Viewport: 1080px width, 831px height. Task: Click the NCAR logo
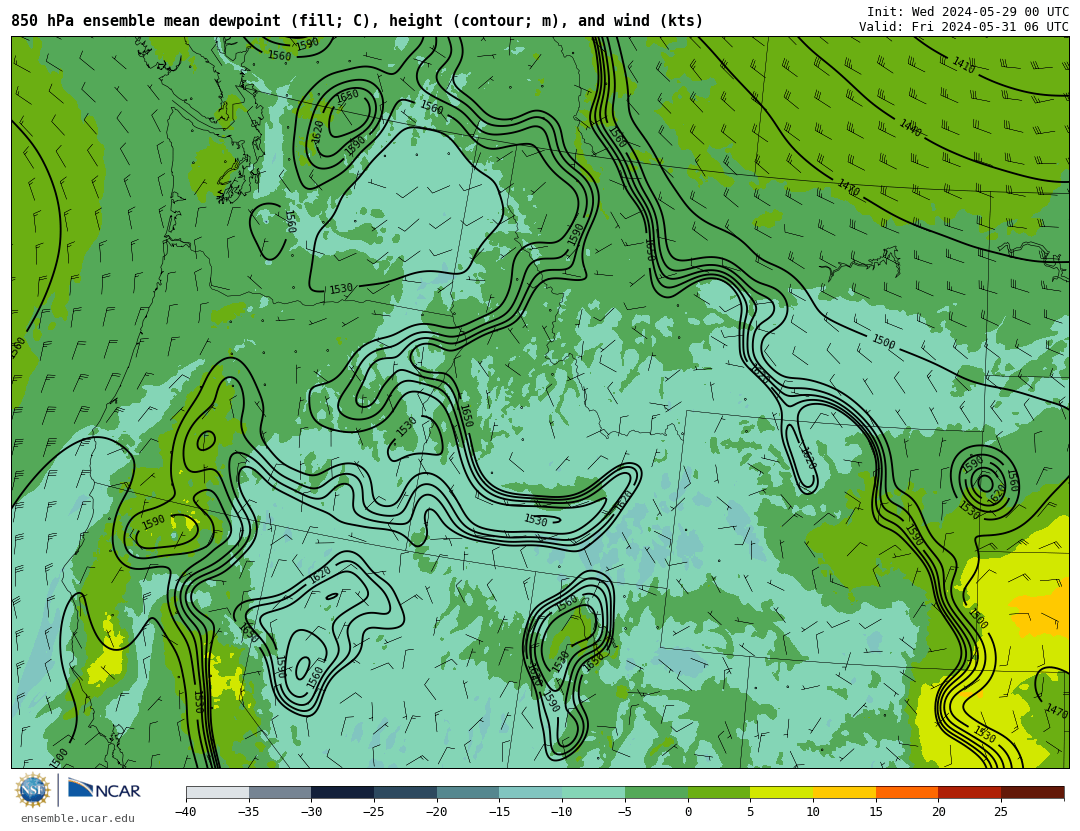[x=104, y=790]
